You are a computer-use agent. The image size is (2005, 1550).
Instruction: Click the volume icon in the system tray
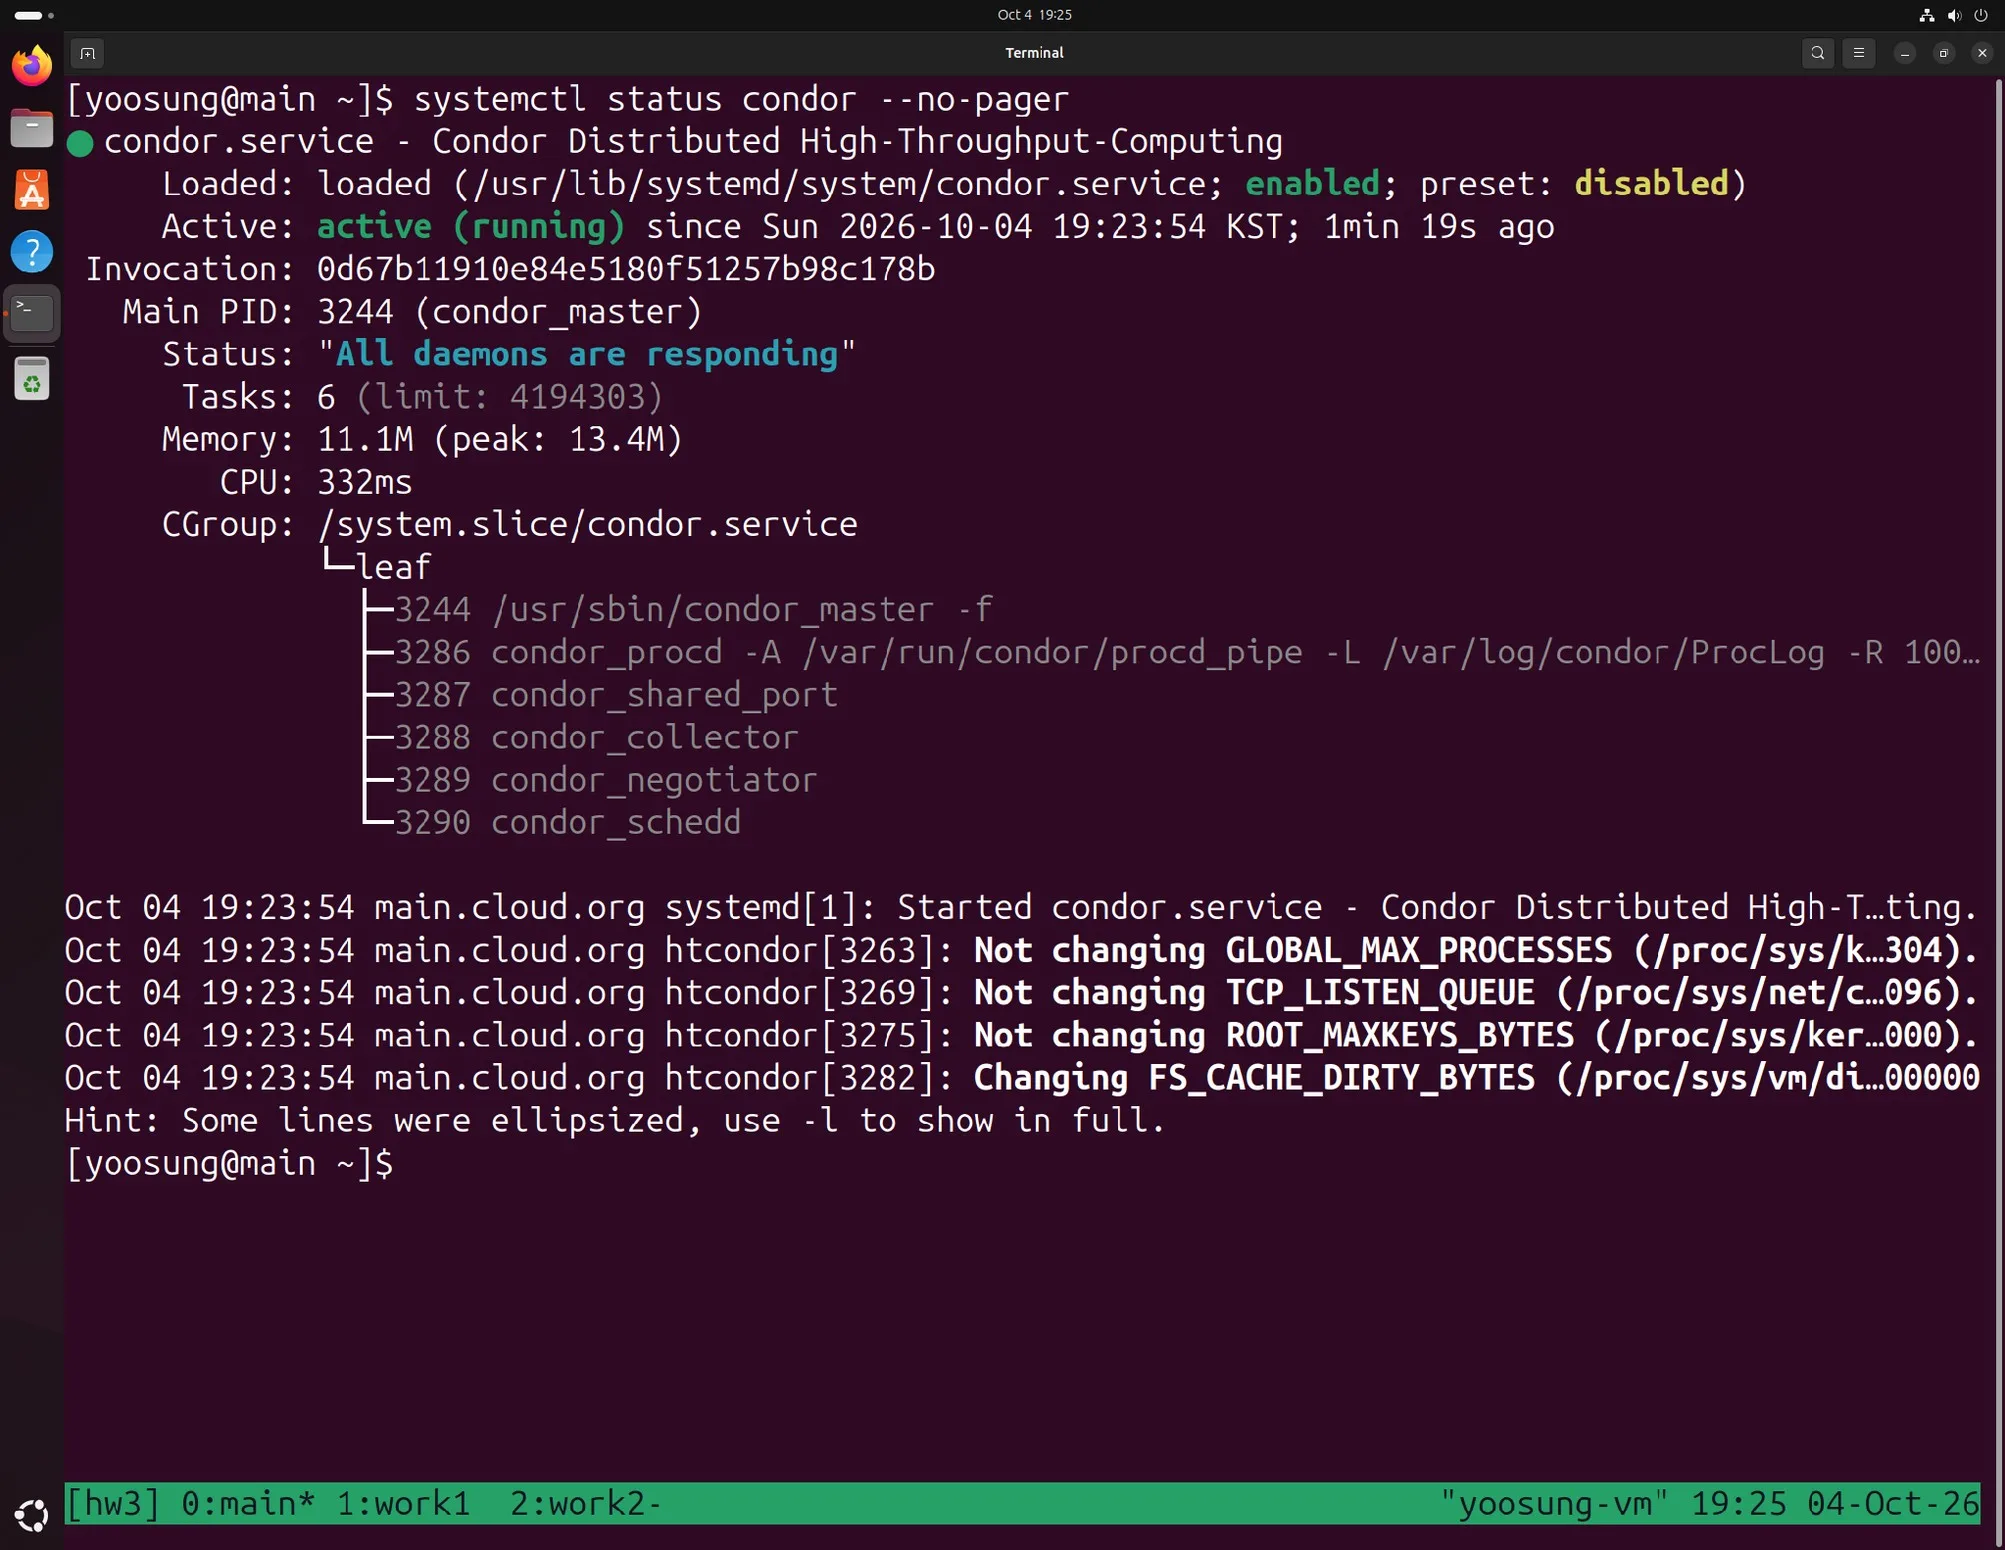pyautogui.click(x=1953, y=15)
